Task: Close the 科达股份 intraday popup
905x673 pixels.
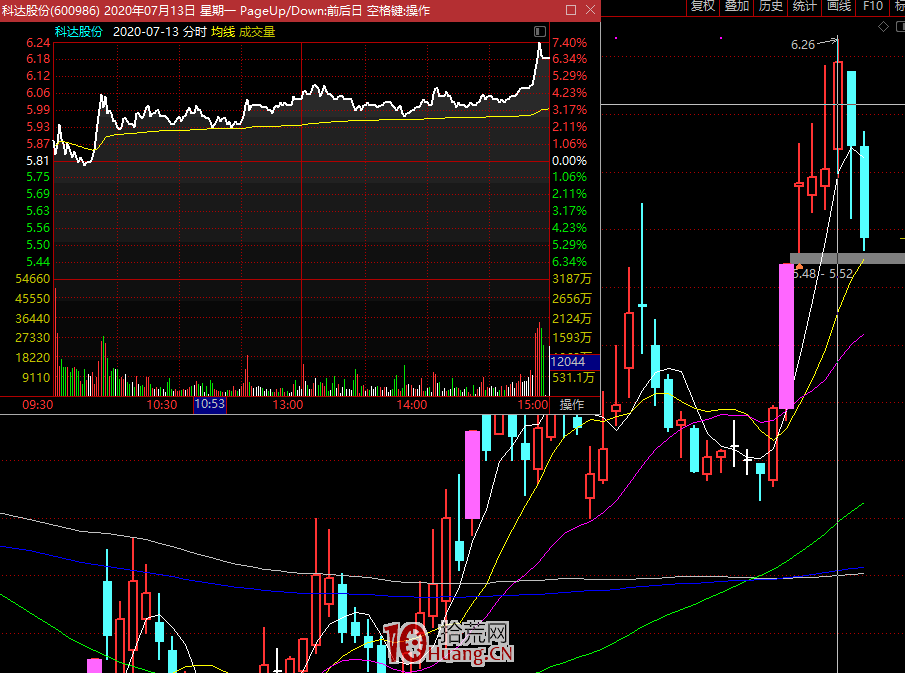Action: [590, 10]
